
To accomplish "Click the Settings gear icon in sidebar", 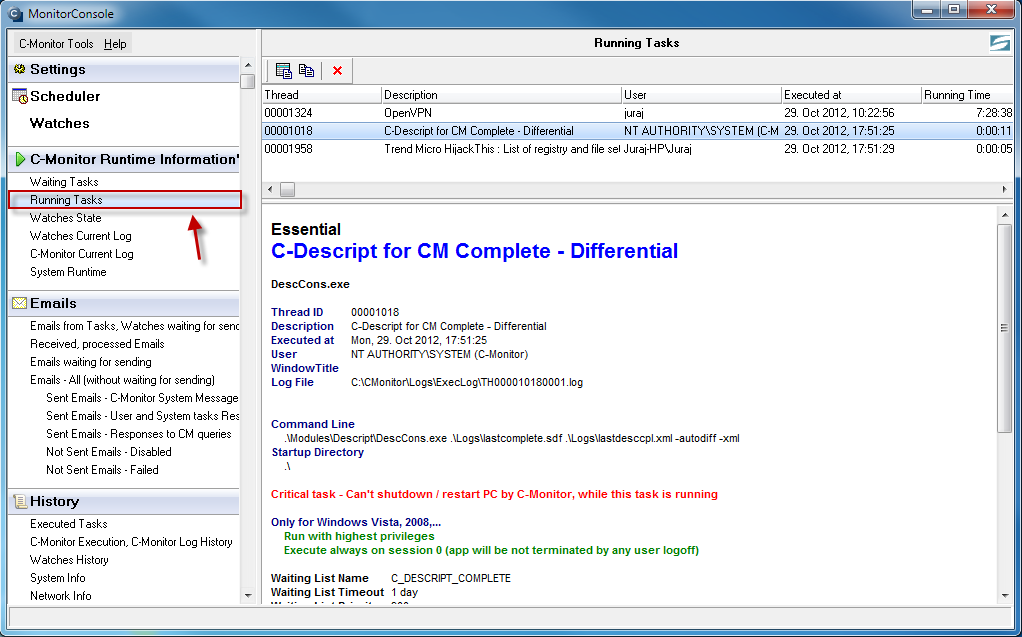I will [x=20, y=69].
